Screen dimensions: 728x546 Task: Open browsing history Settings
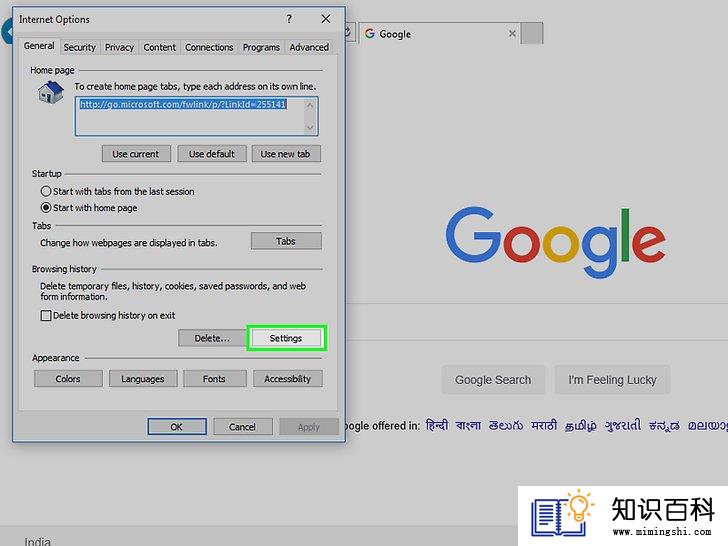pyautogui.click(x=286, y=338)
